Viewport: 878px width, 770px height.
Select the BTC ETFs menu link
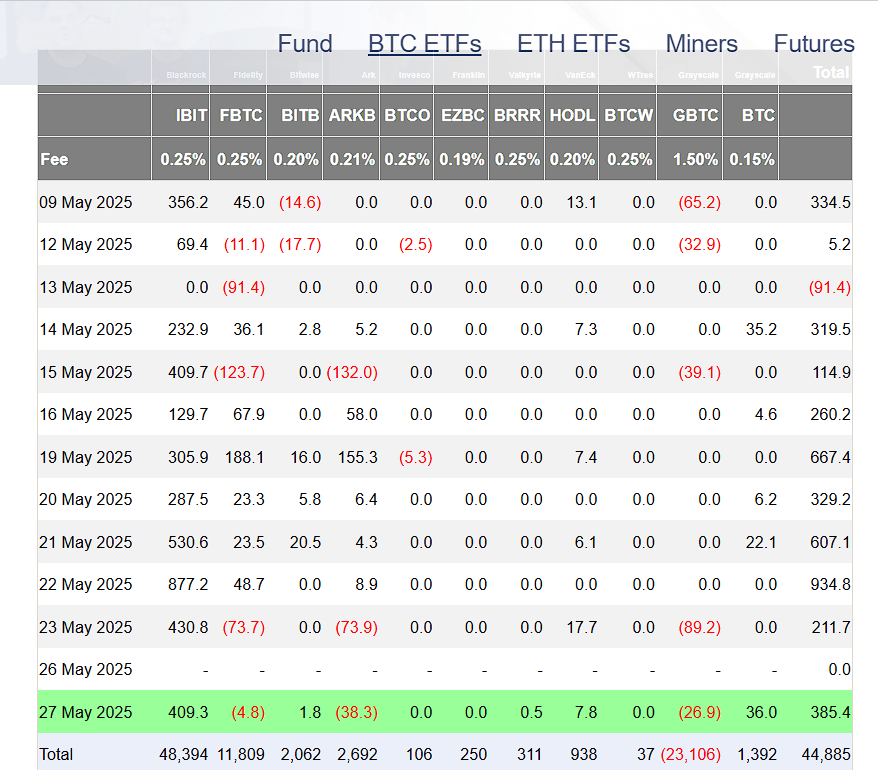pos(424,44)
